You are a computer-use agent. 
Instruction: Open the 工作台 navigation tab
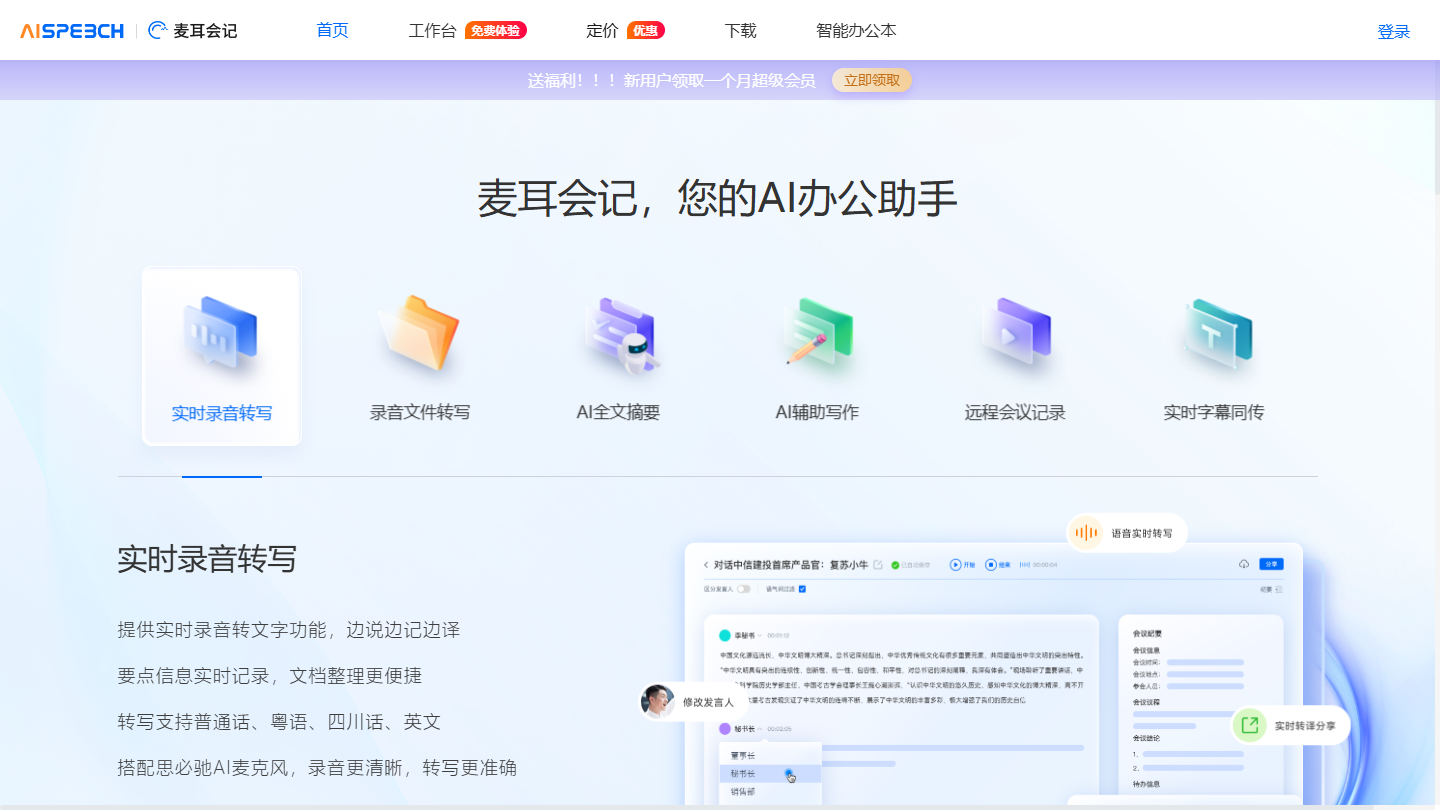click(x=432, y=31)
